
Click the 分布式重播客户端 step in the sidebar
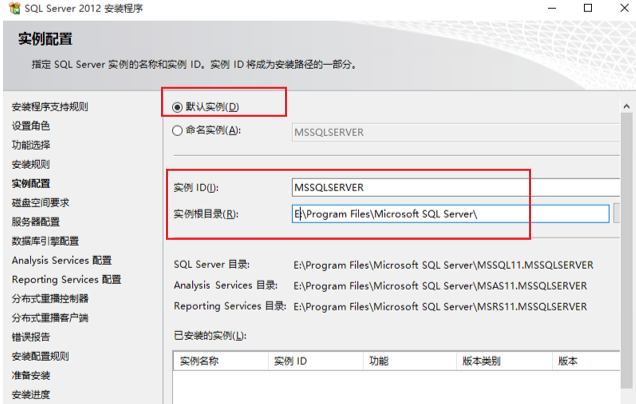coord(50,318)
